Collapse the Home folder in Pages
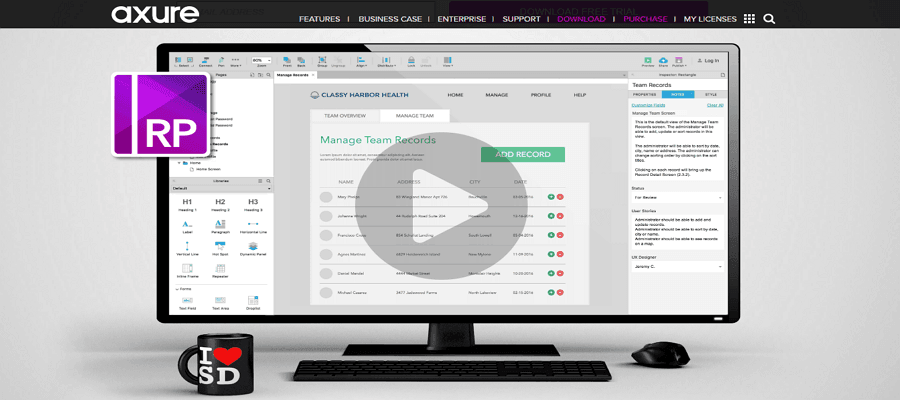The image size is (900, 400). [x=179, y=163]
